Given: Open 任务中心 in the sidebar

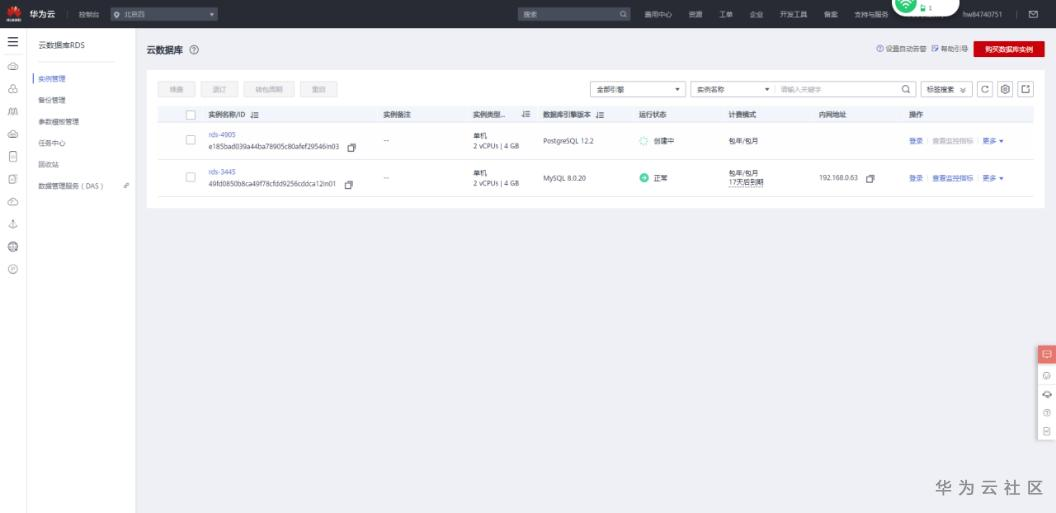Looking at the screenshot, I should (x=52, y=143).
